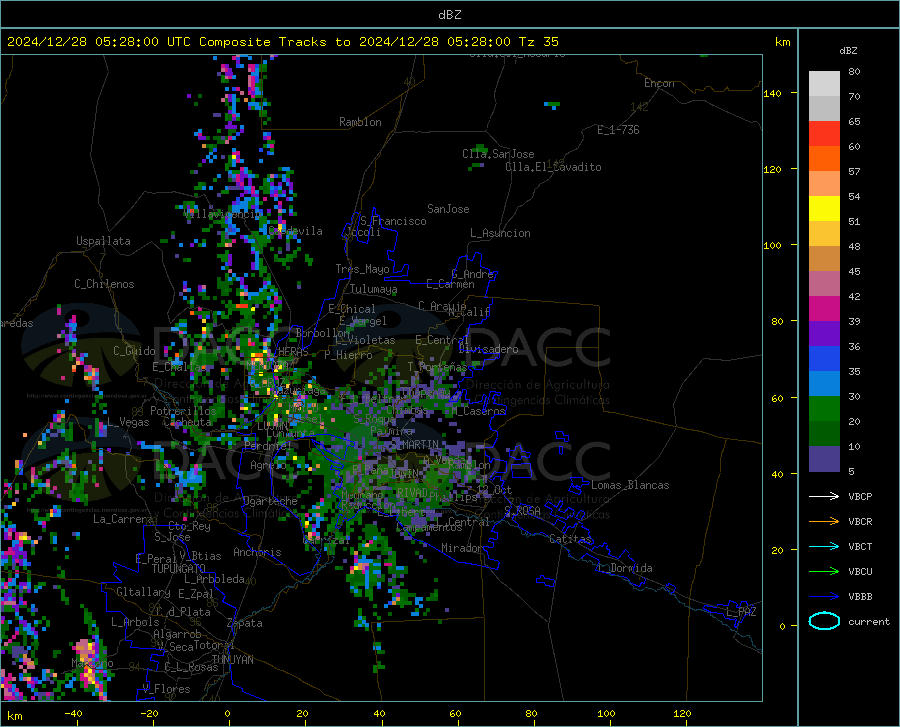Image resolution: width=900 pixels, height=727 pixels.
Task: Click the Gltallary map label
Action: [x=143, y=592]
